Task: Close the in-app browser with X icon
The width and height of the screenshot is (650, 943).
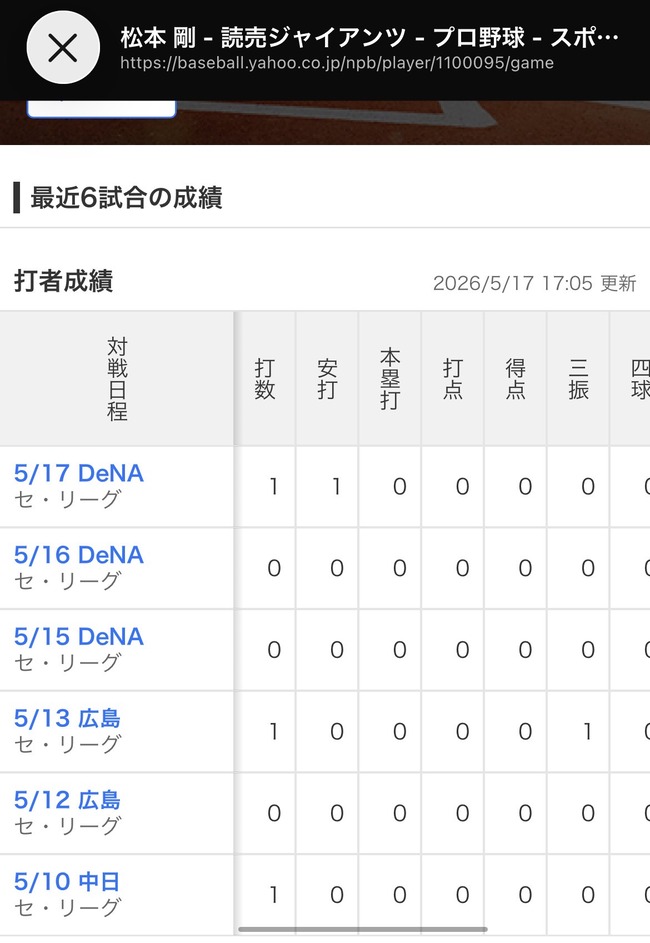Action: pyautogui.click(x=63, y=48)
